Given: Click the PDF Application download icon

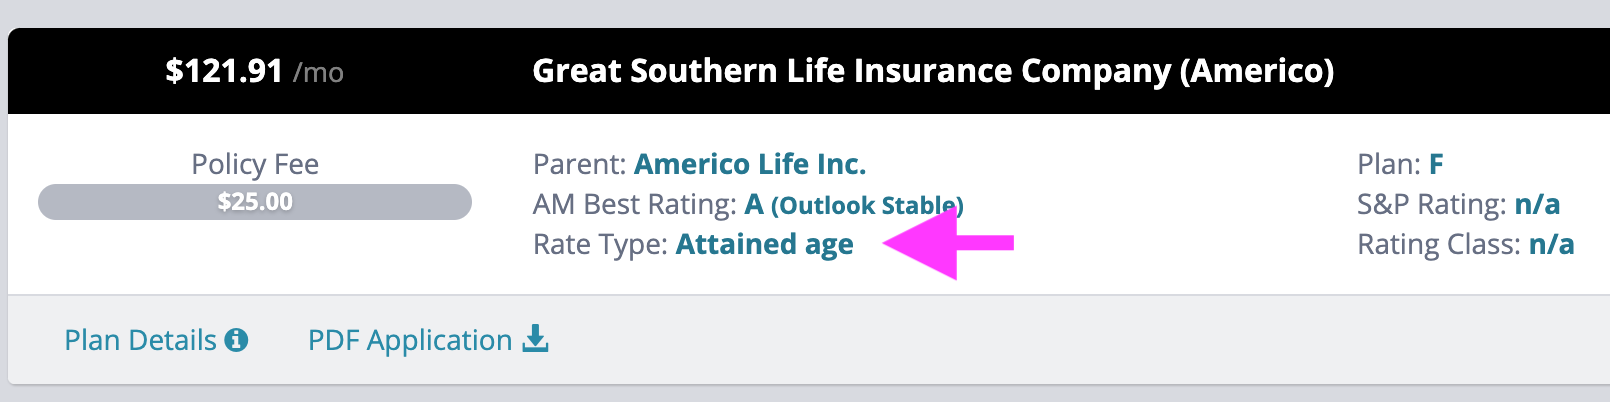Looking at the screenshot, I should tap(536, 339).
